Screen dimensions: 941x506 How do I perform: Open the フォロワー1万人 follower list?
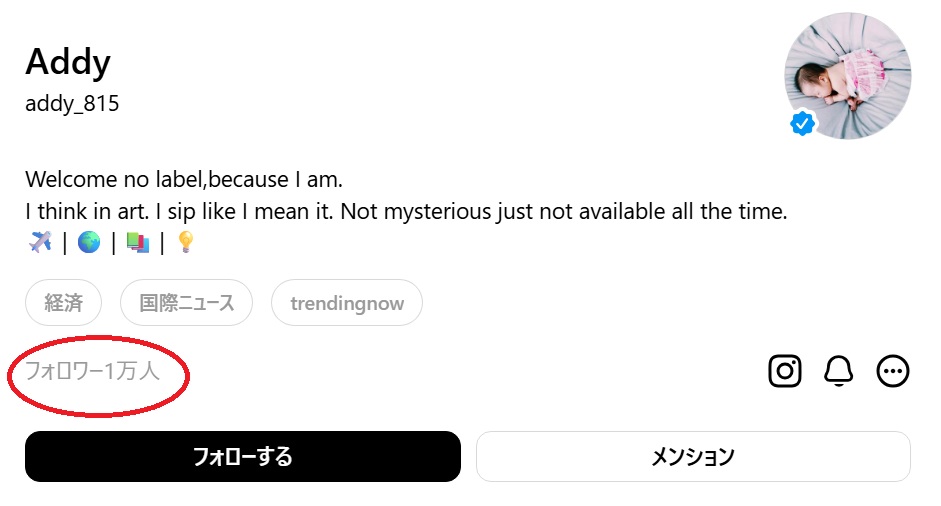pyautogui.click(x=92, y=373)
